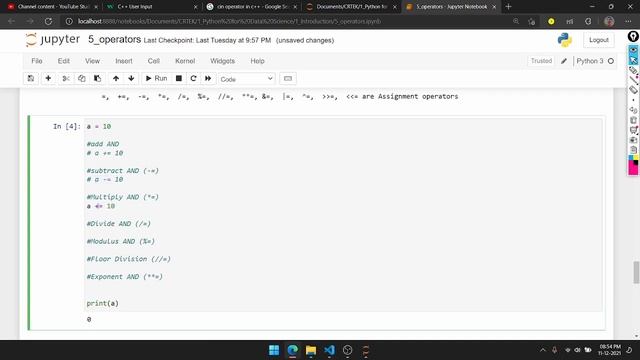Log out with the Logout button
Screen dimensions: 640x360
[x=599, y=40]
